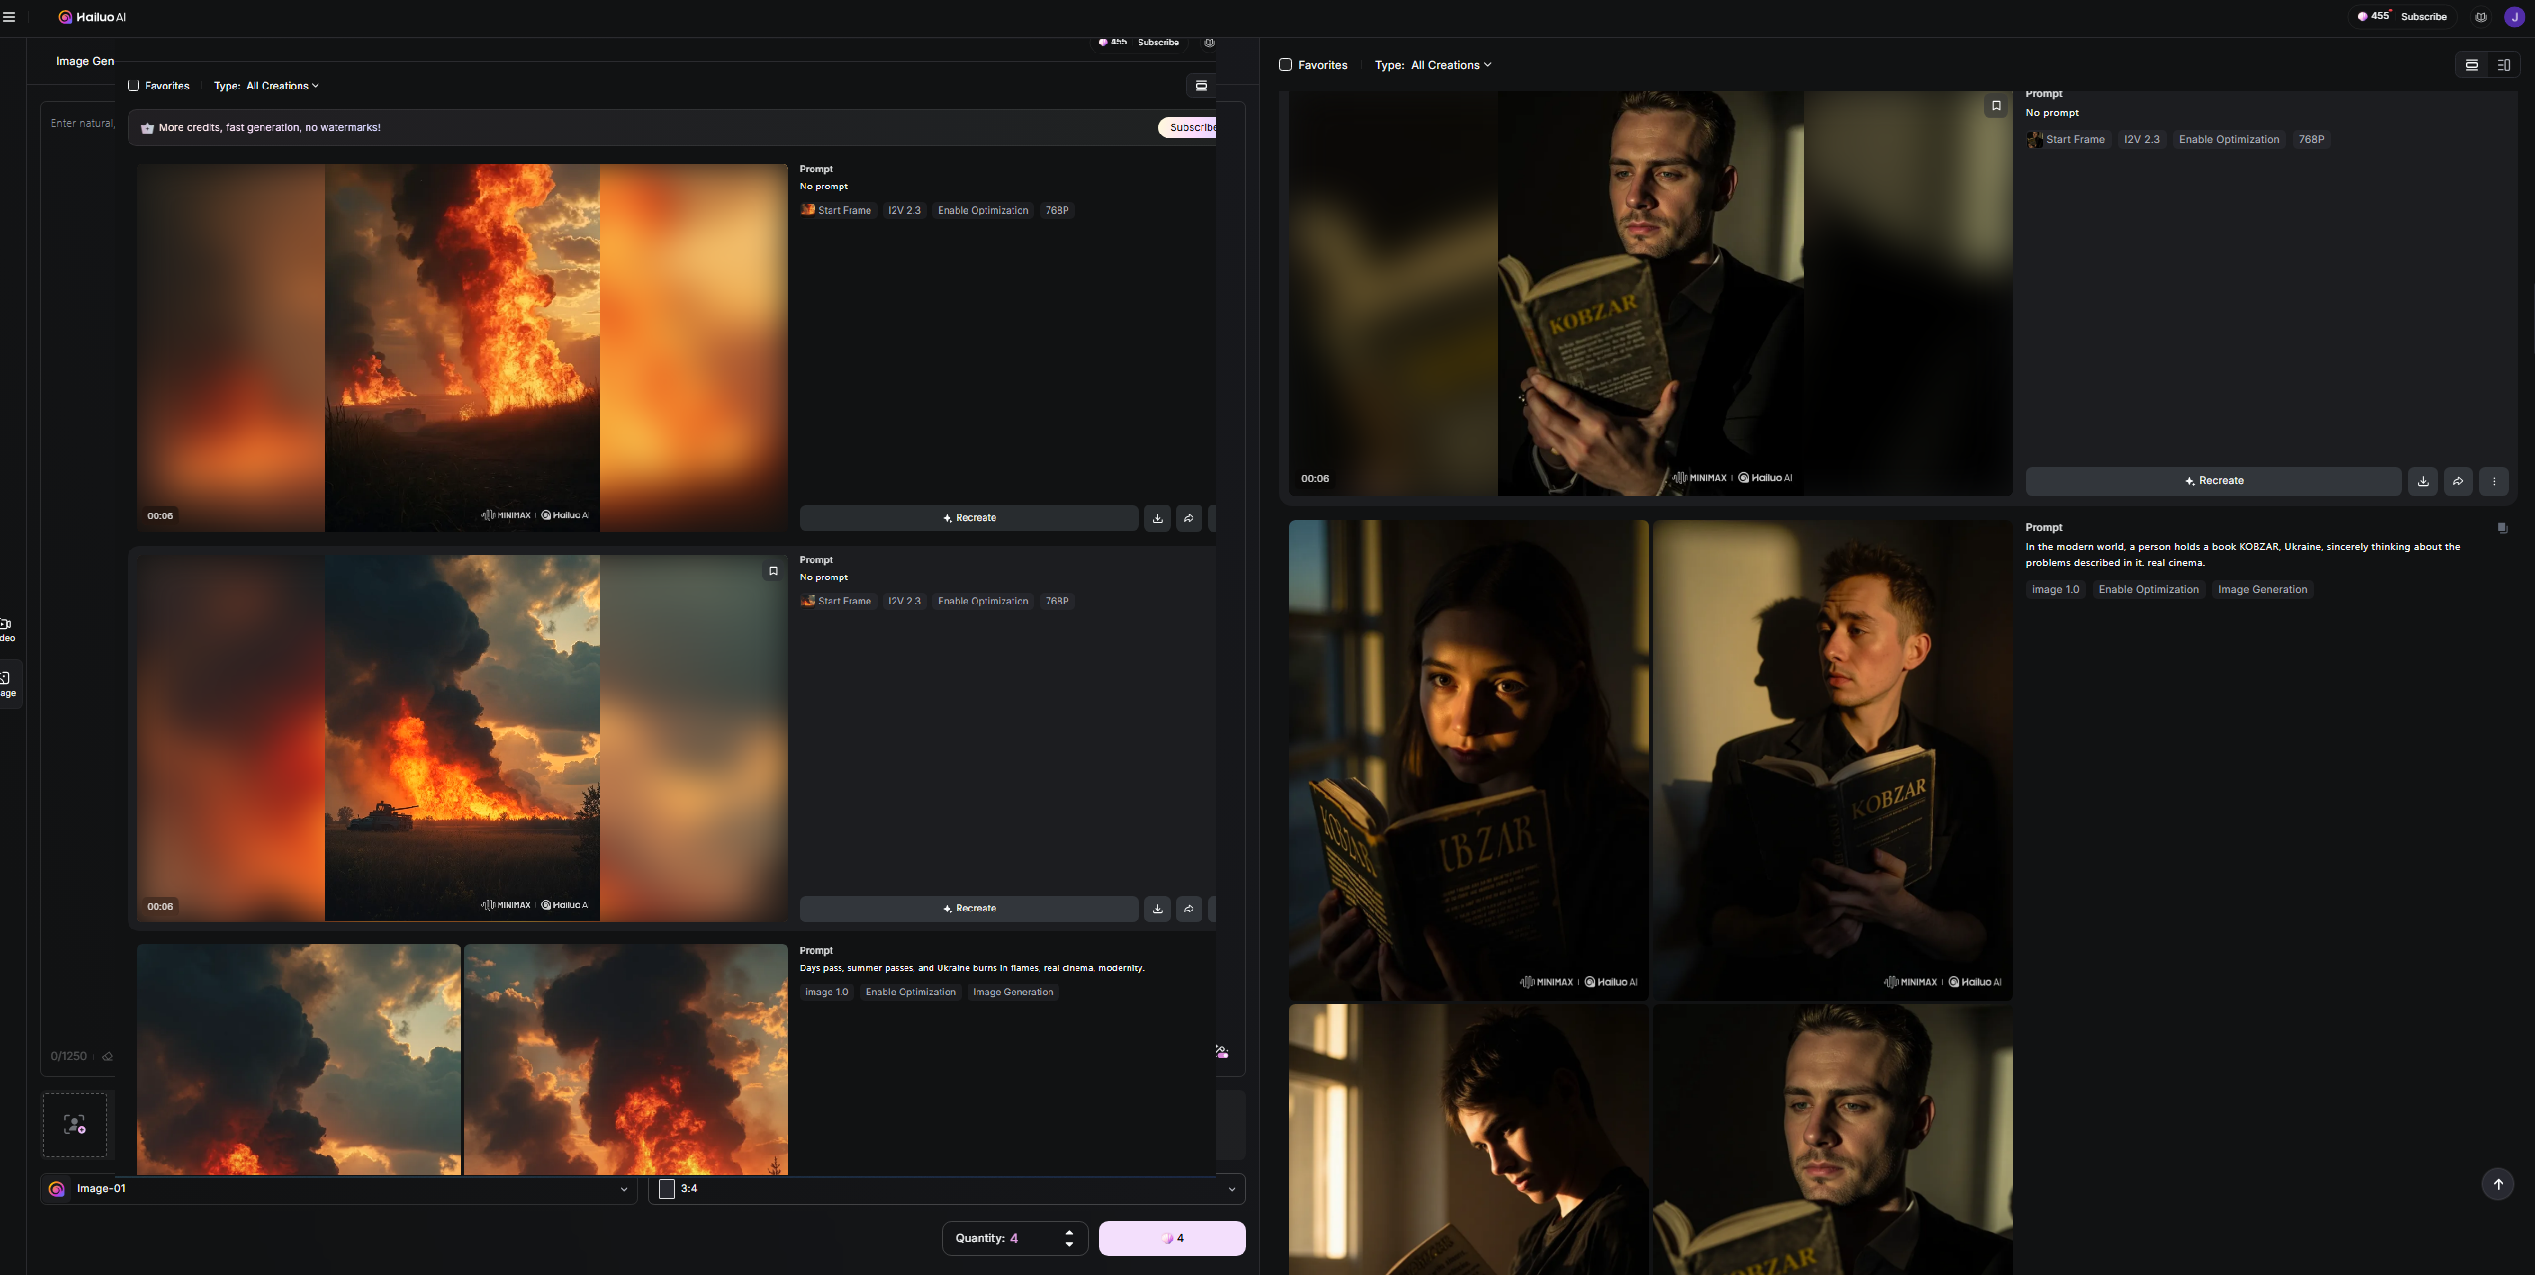This screenshot has width=2535, height=1275.
Task: Share the KOBZAR reading video
Action: point(2458,481)
